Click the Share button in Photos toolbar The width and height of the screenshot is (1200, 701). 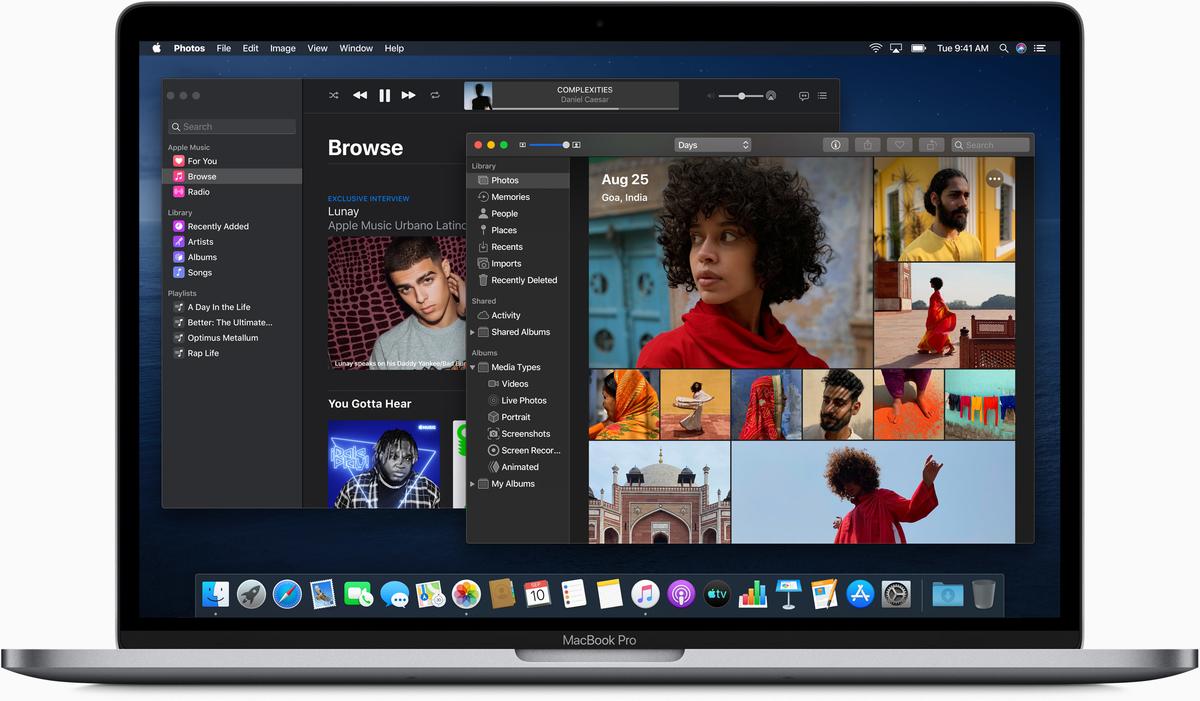coord(867,145)
